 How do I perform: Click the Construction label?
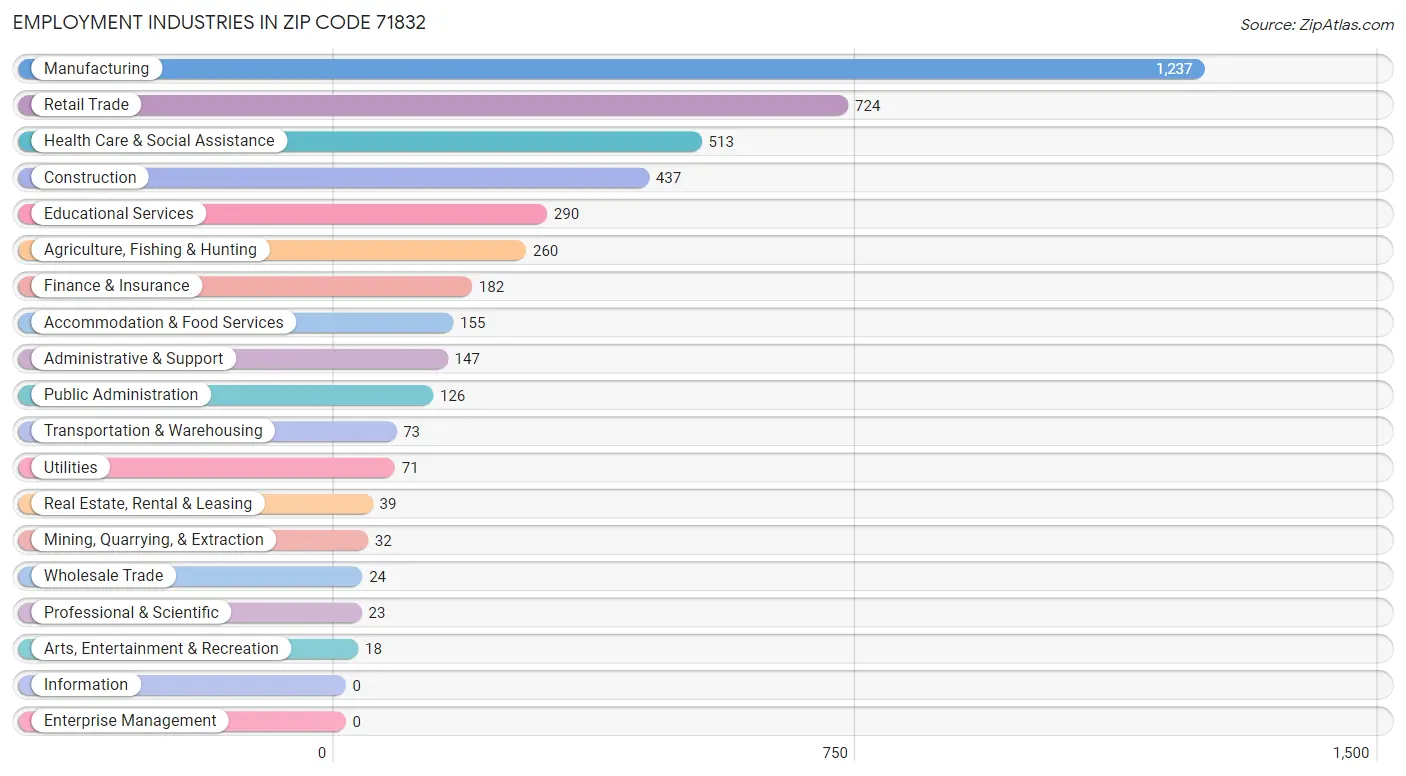pos(90,178)
